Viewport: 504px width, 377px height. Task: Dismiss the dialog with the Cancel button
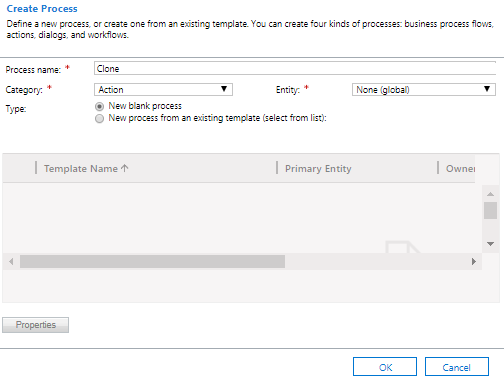[457, 367]
